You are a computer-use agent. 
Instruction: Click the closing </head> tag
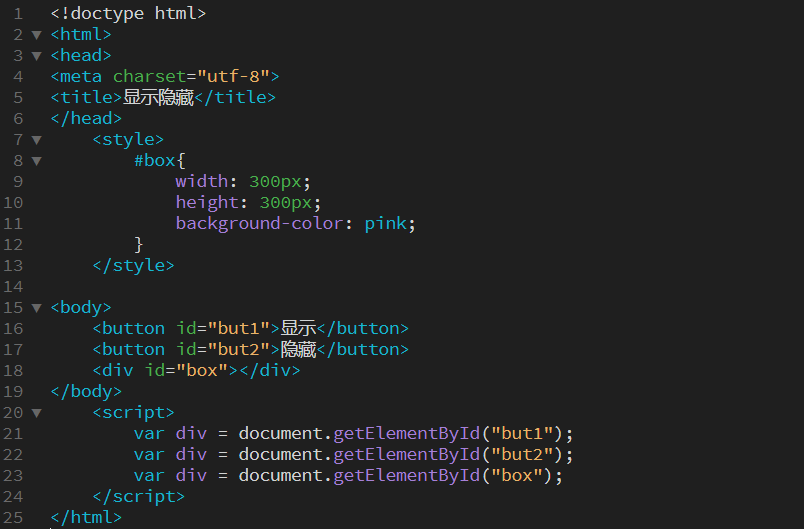tap(86, 118)
